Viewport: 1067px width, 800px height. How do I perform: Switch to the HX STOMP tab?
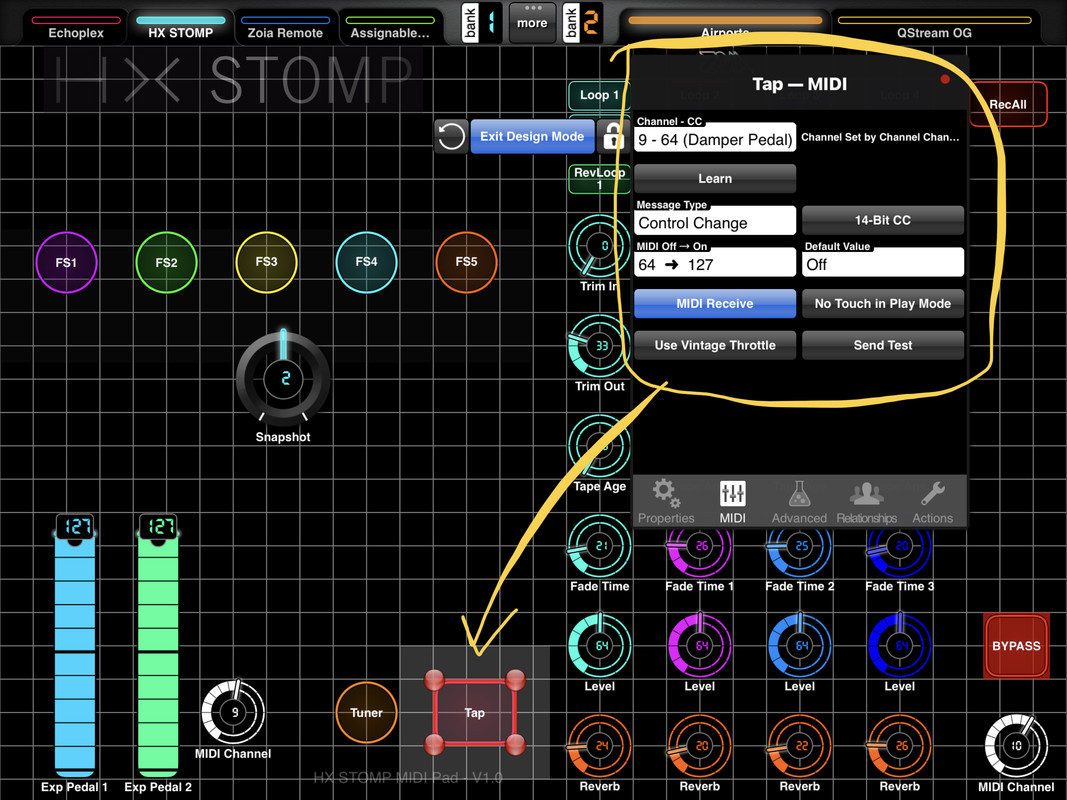[180, 27]
